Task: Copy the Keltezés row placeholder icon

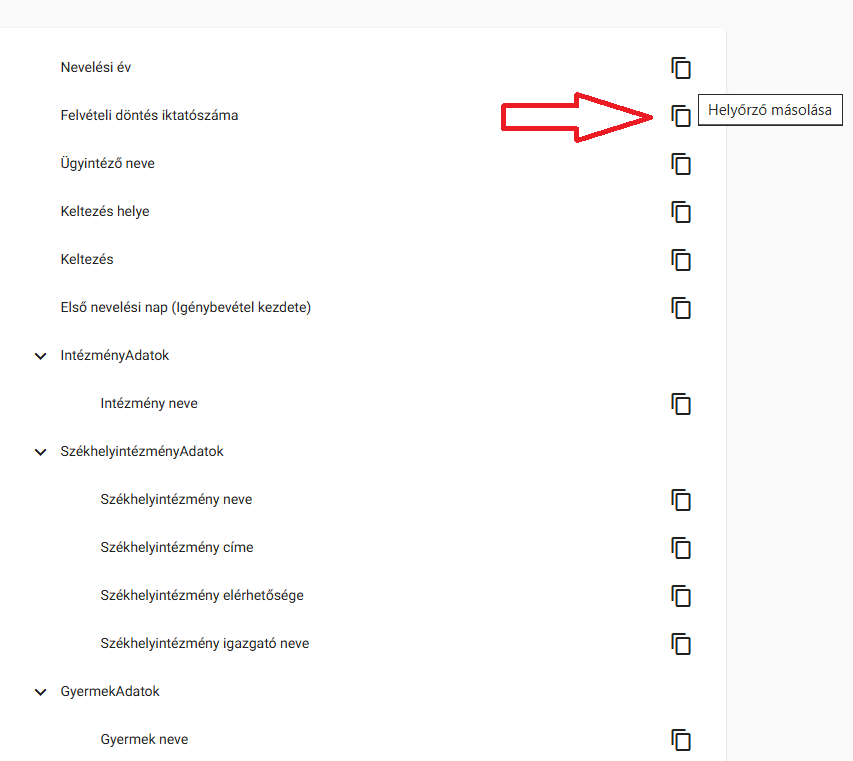Action: point(681,260)
